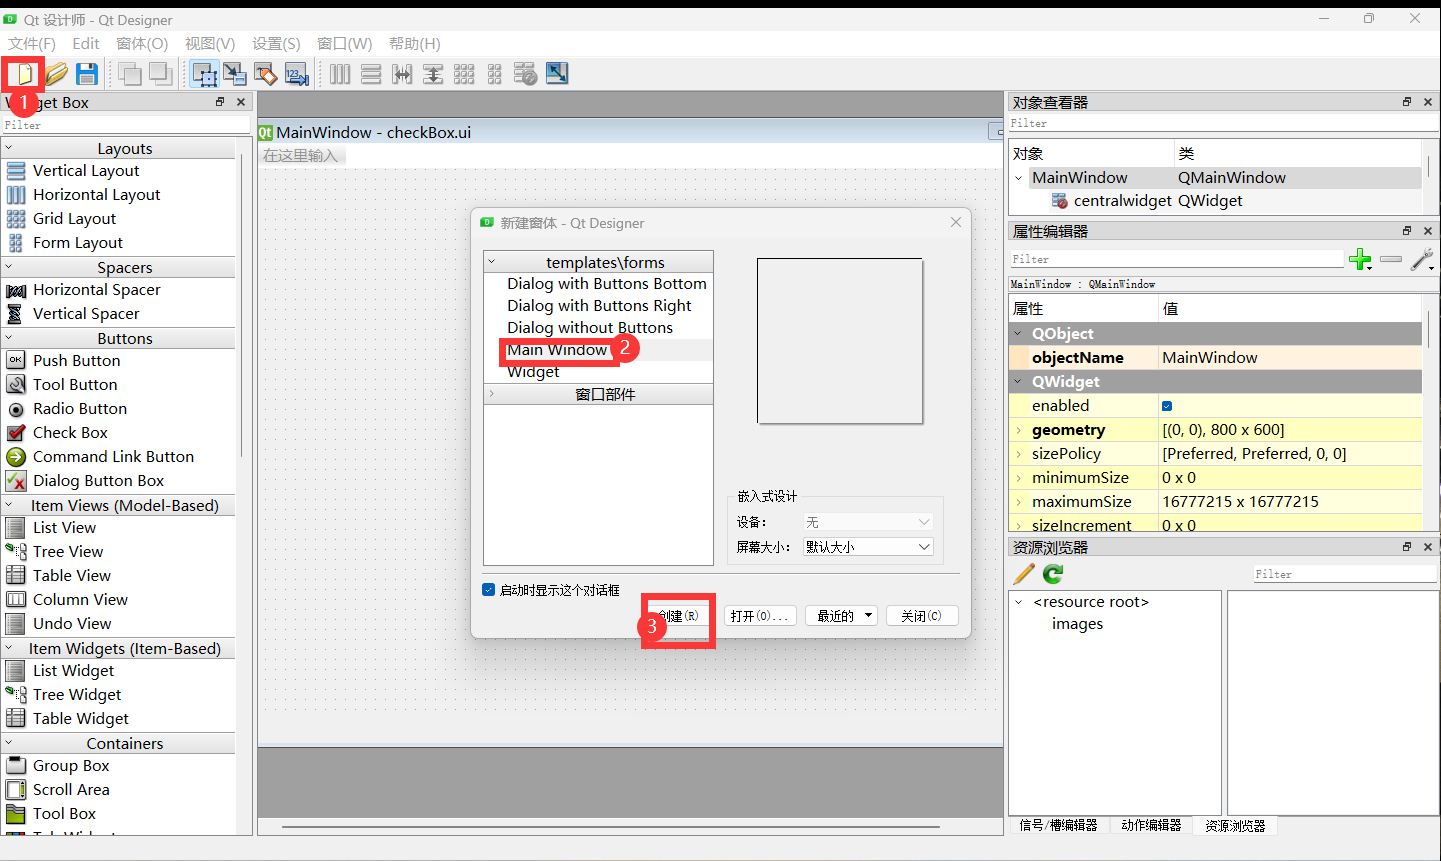Click Lay Out Horizontally in Splitter icon
This screenshot has height=861, width=1441.
coord(402,73)
